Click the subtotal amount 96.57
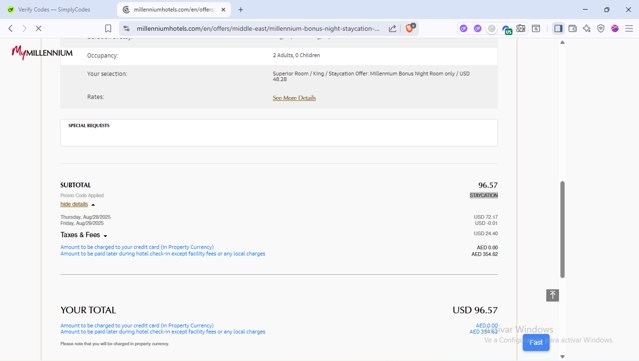The height and width of the screenshot is (361, 639). click(488, 185)
